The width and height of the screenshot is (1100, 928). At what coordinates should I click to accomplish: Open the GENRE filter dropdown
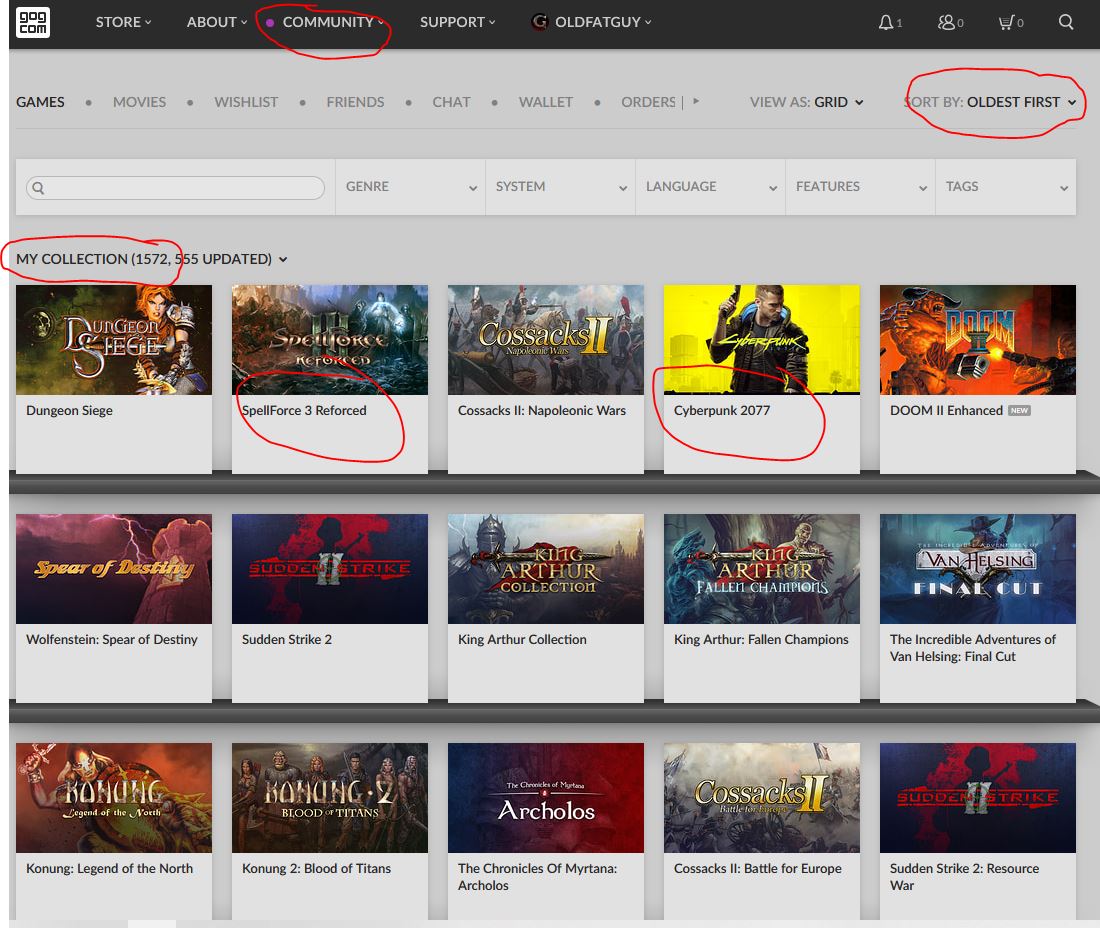tap(410, 187)
